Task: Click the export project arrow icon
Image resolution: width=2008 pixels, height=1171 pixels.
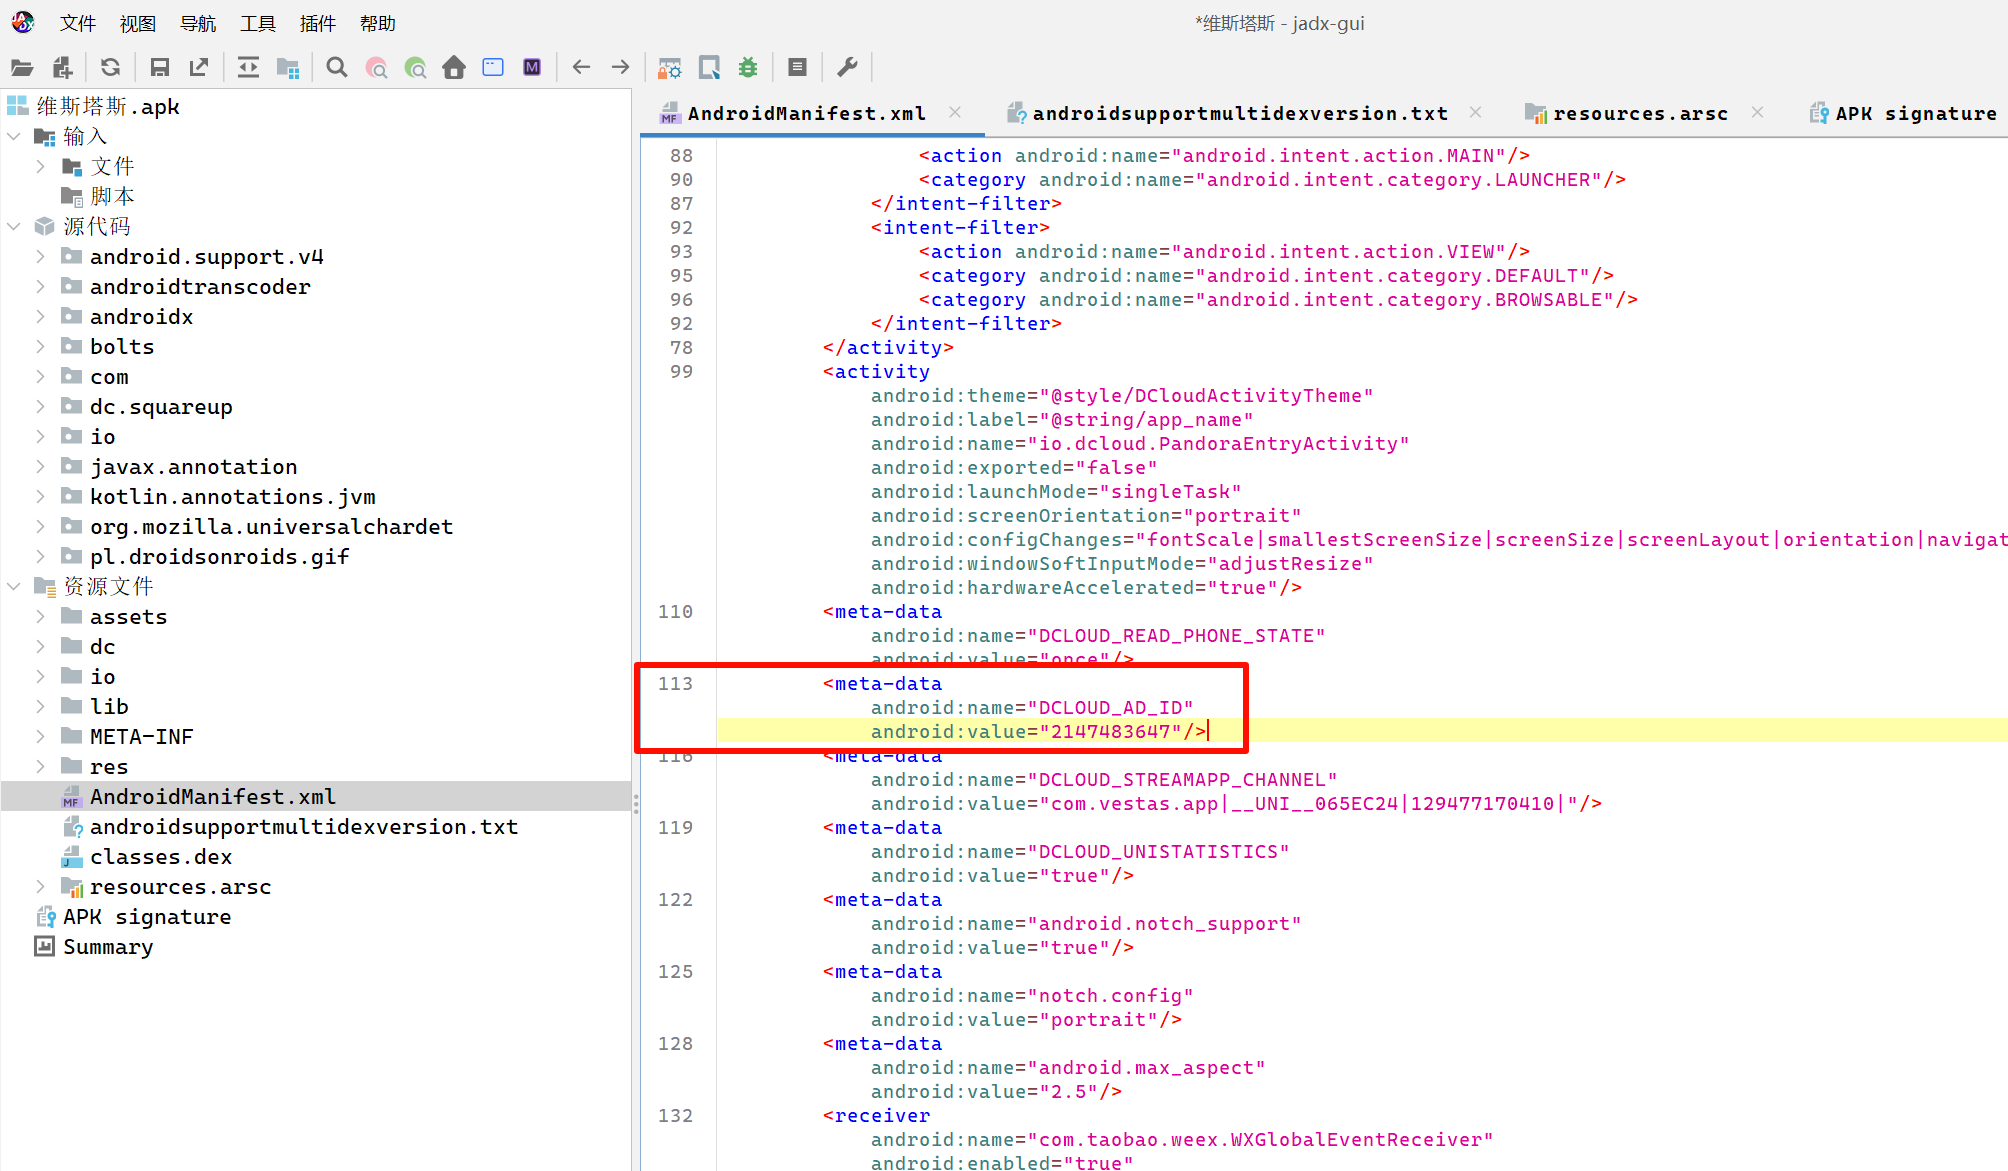Action: pos(199,67)
